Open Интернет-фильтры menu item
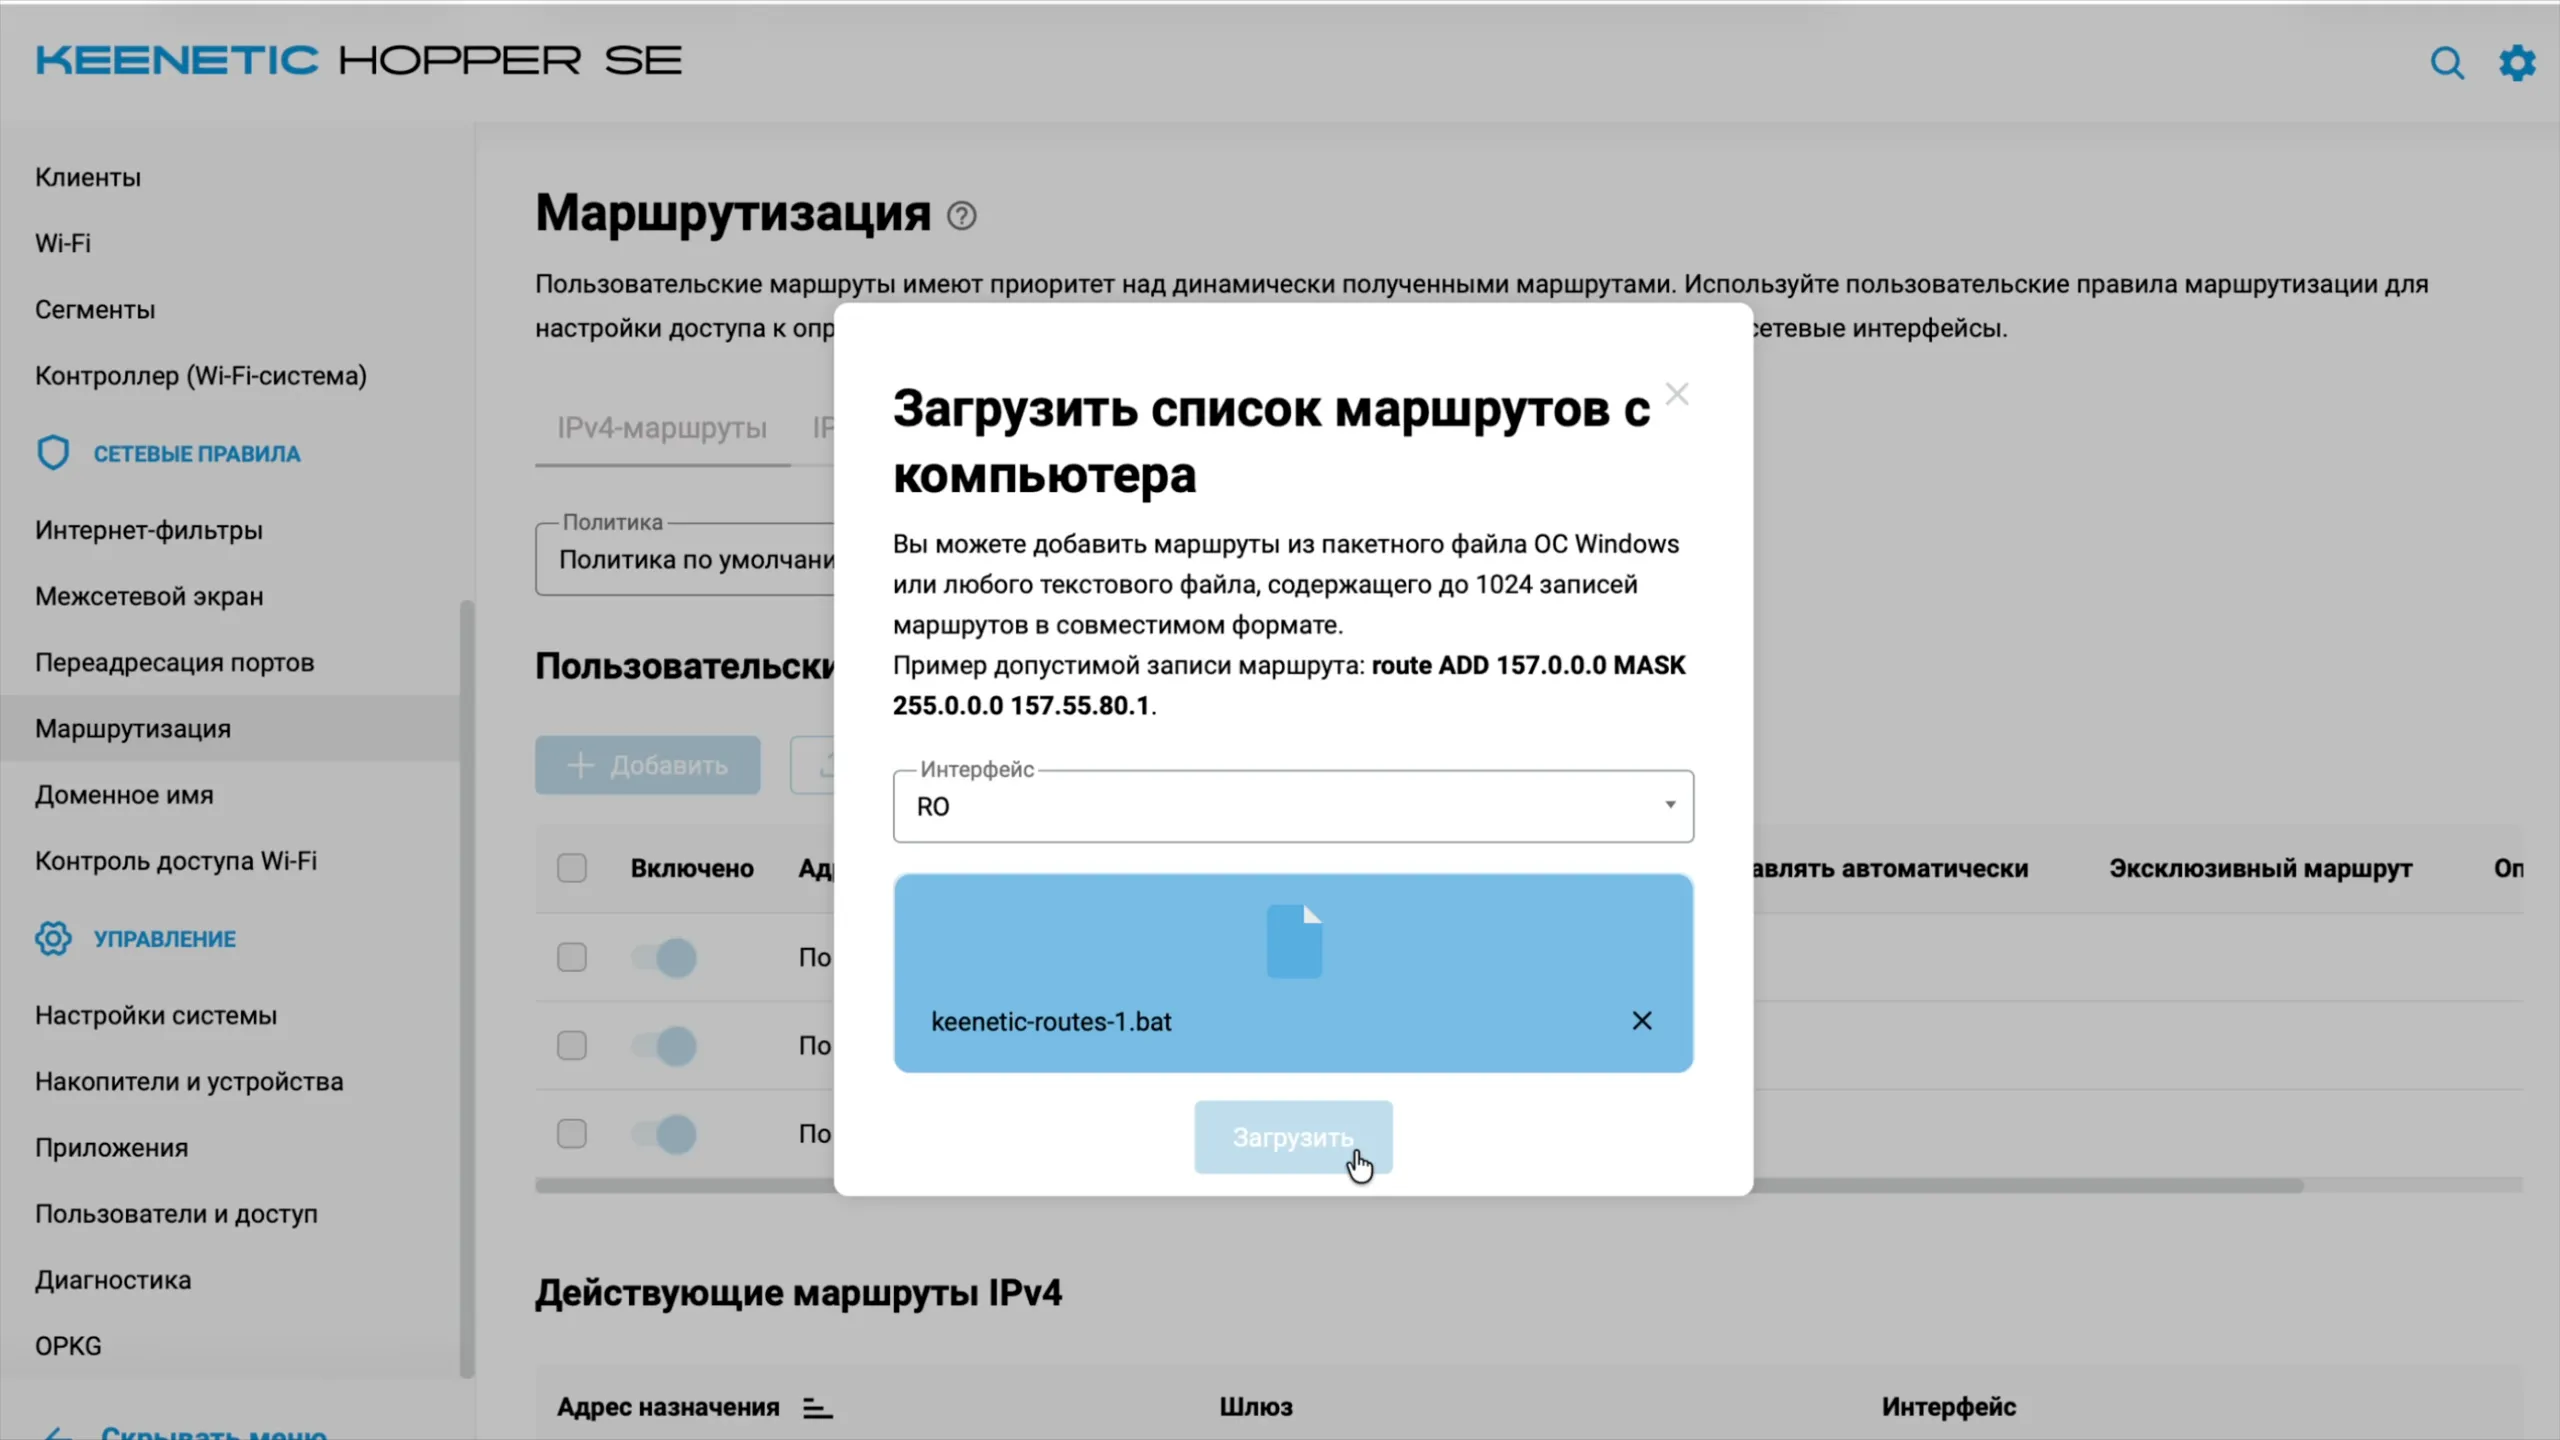Viewport: 2560px width, 1440px height. tap(149, 530)
